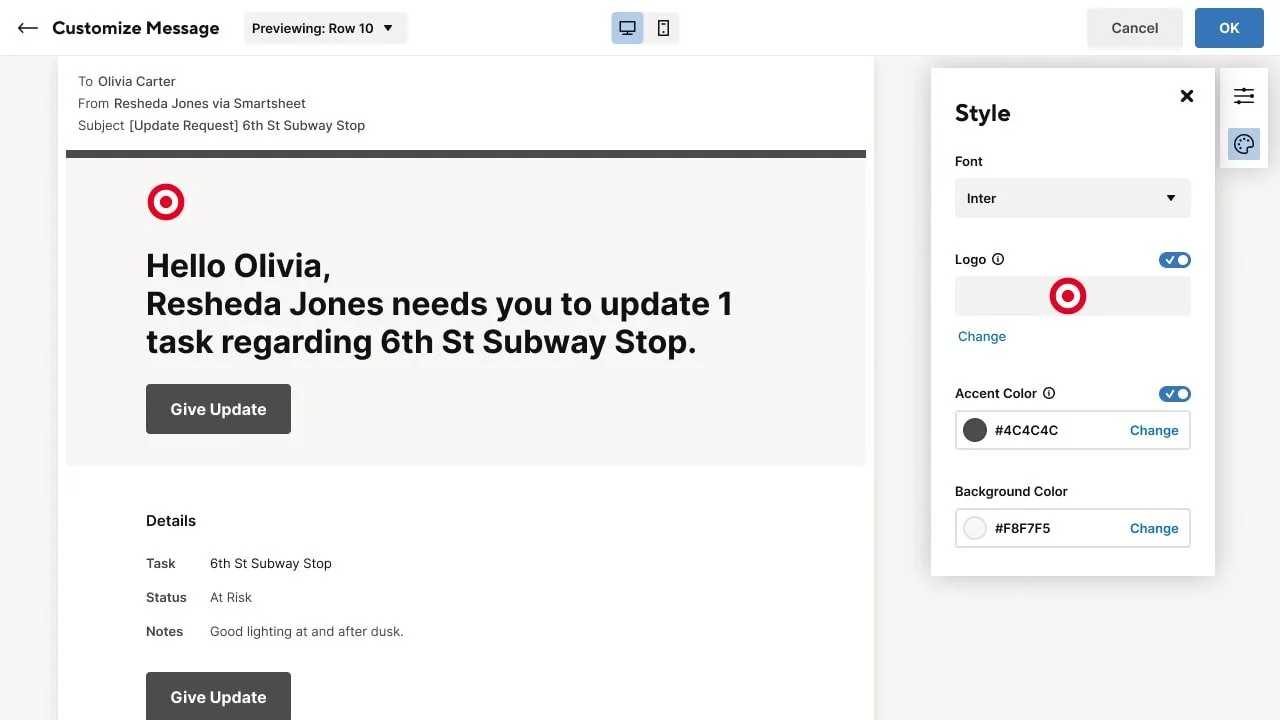Click the Style panel heading
This screenshot has height=720, width=1280.
coord(982,113)
